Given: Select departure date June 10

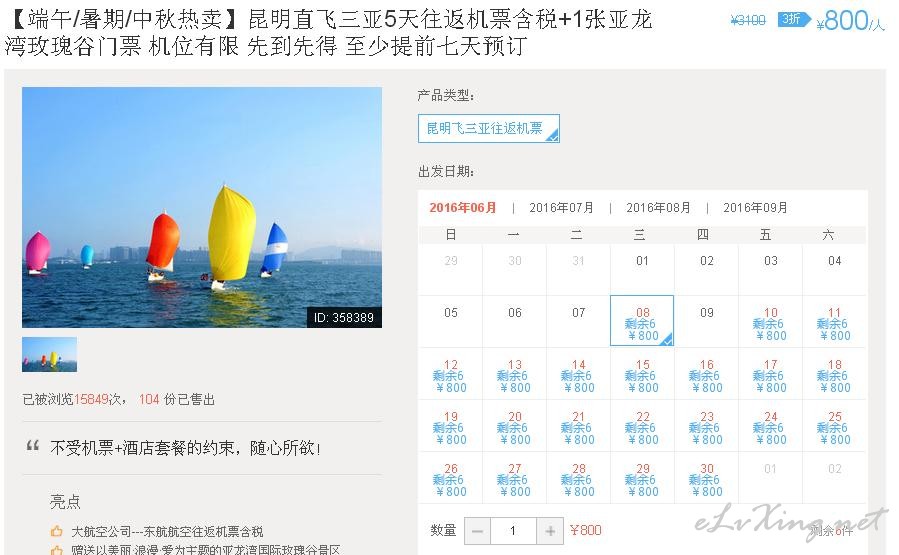Looking at the screenshot, I should (x=770, y=323).
